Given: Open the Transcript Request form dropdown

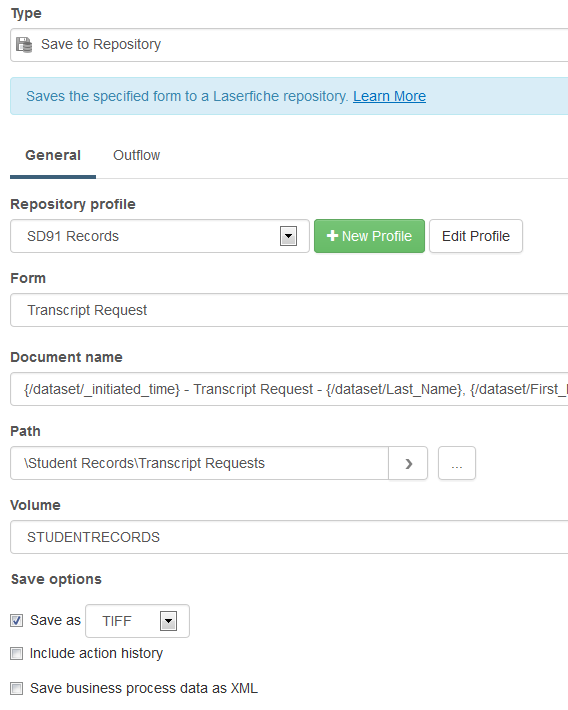Looking at the screenshot, I should (289, 310).
